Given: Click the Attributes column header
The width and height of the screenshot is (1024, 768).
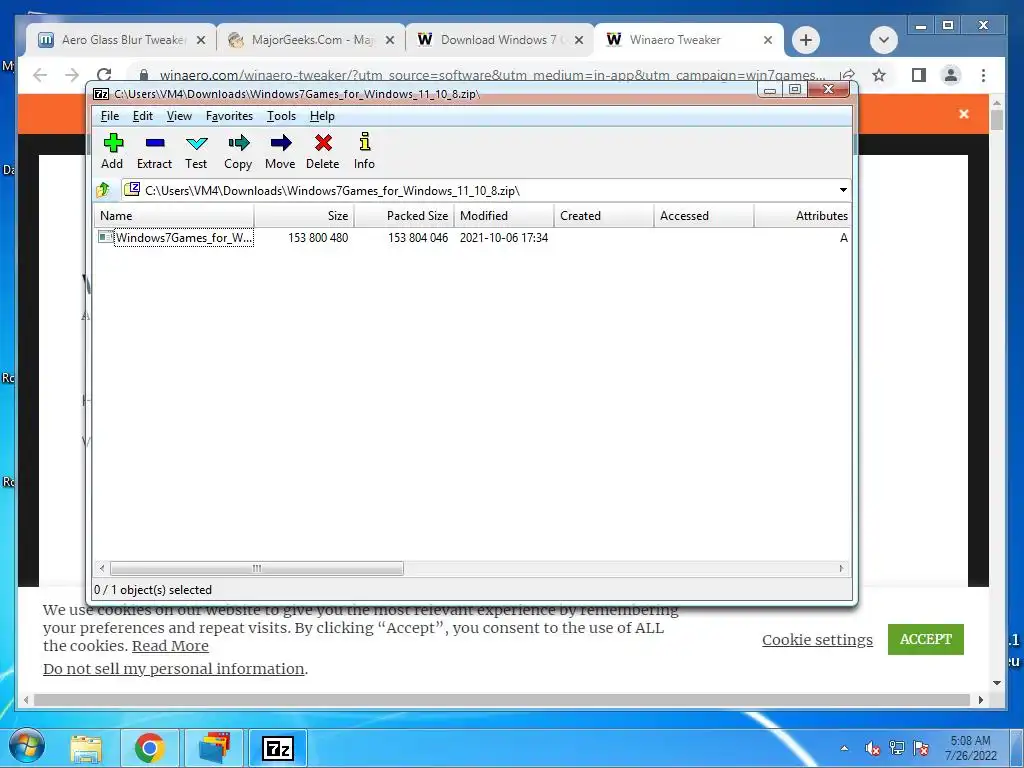Looking at the screenshot, I should (803, 216).
